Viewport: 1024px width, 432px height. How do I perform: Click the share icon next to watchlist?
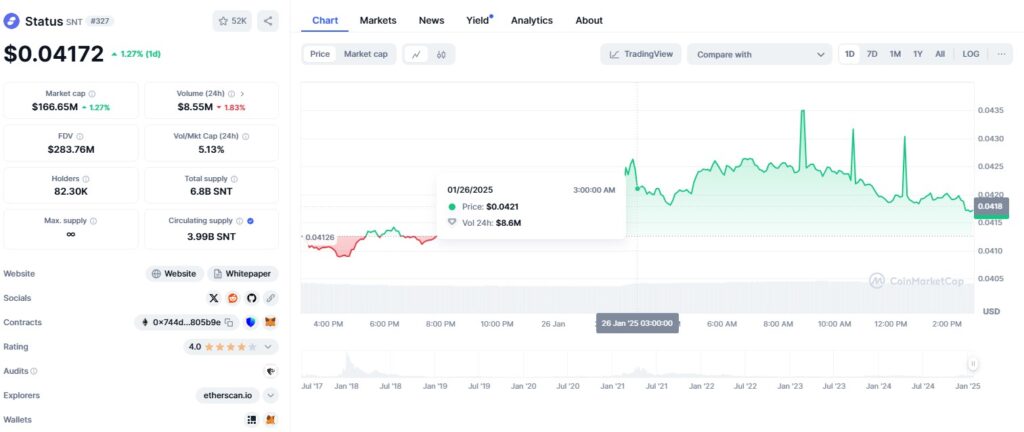click(x=268, y=20)
